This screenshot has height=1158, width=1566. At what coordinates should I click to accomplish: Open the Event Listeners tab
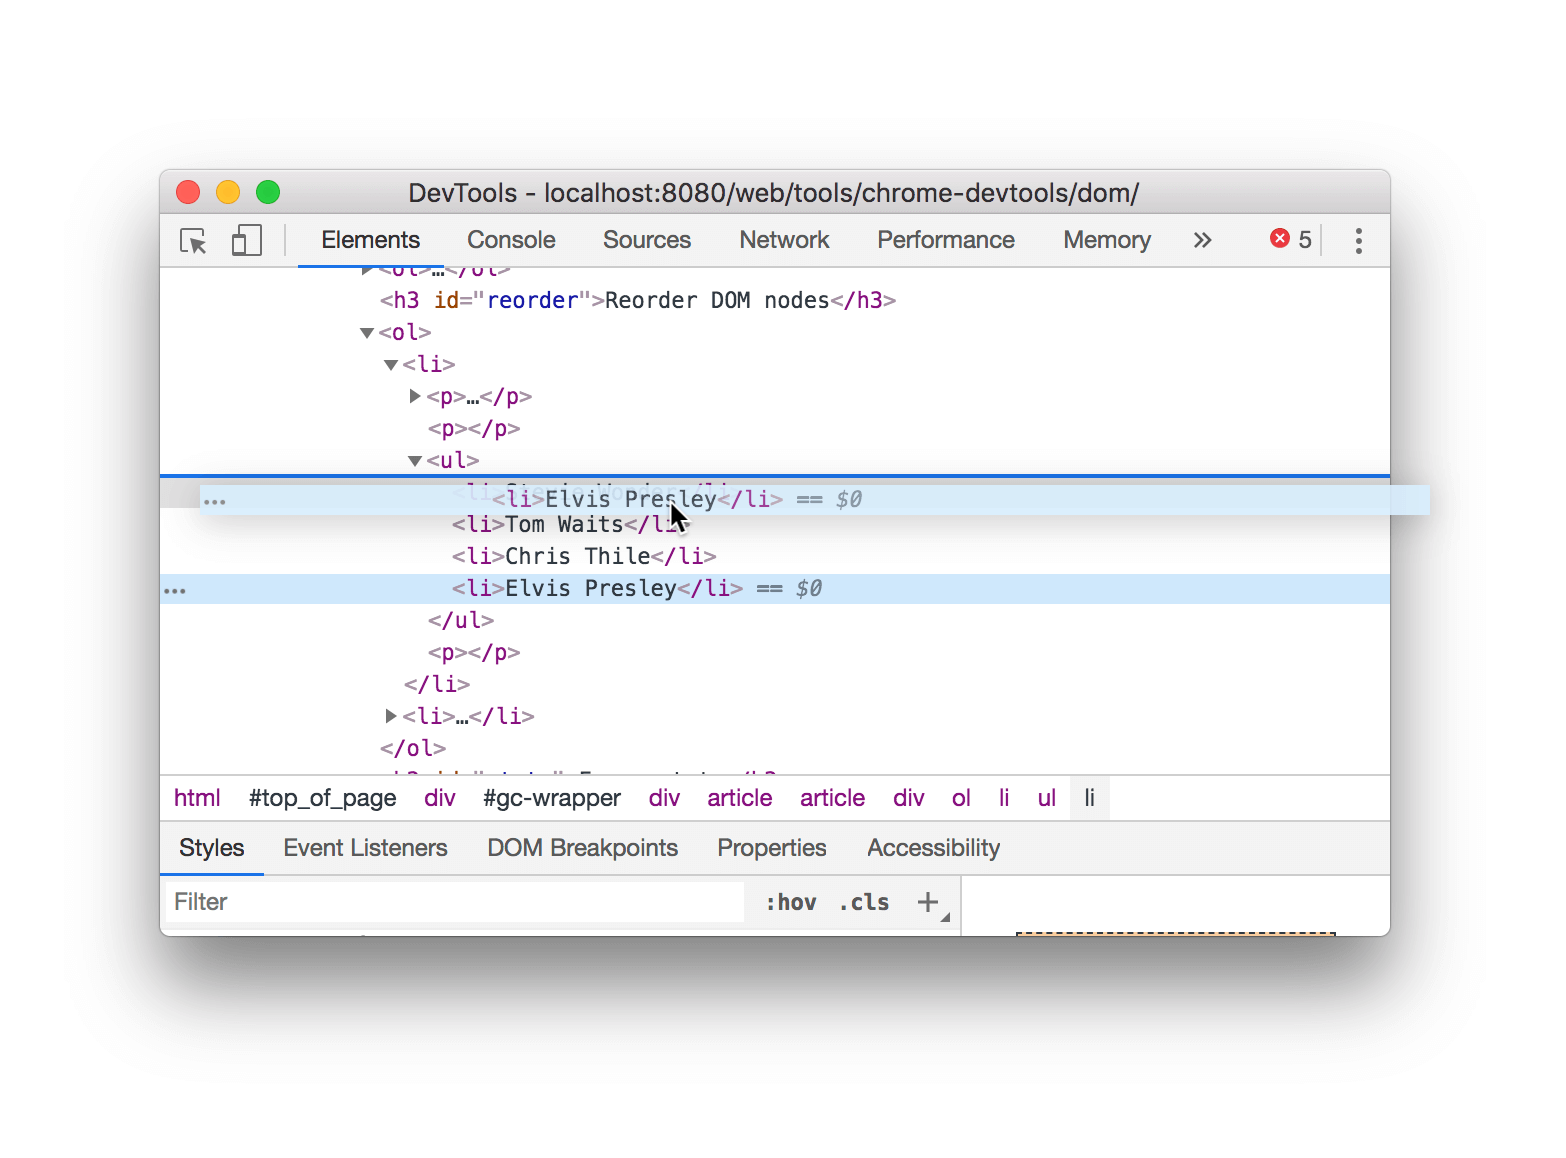tap(365, 847)
